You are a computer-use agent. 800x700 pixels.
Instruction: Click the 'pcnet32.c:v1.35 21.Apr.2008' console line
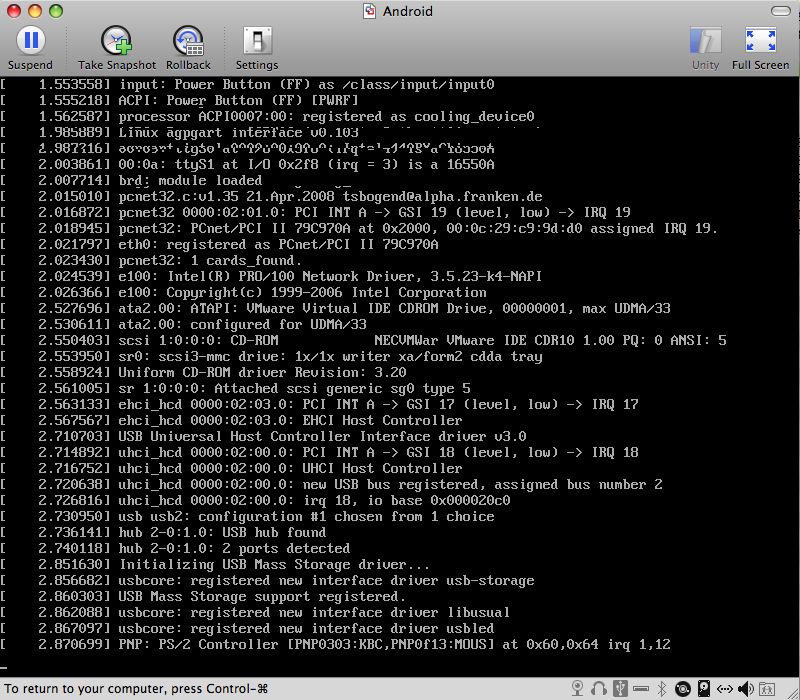tap(331, 196)
